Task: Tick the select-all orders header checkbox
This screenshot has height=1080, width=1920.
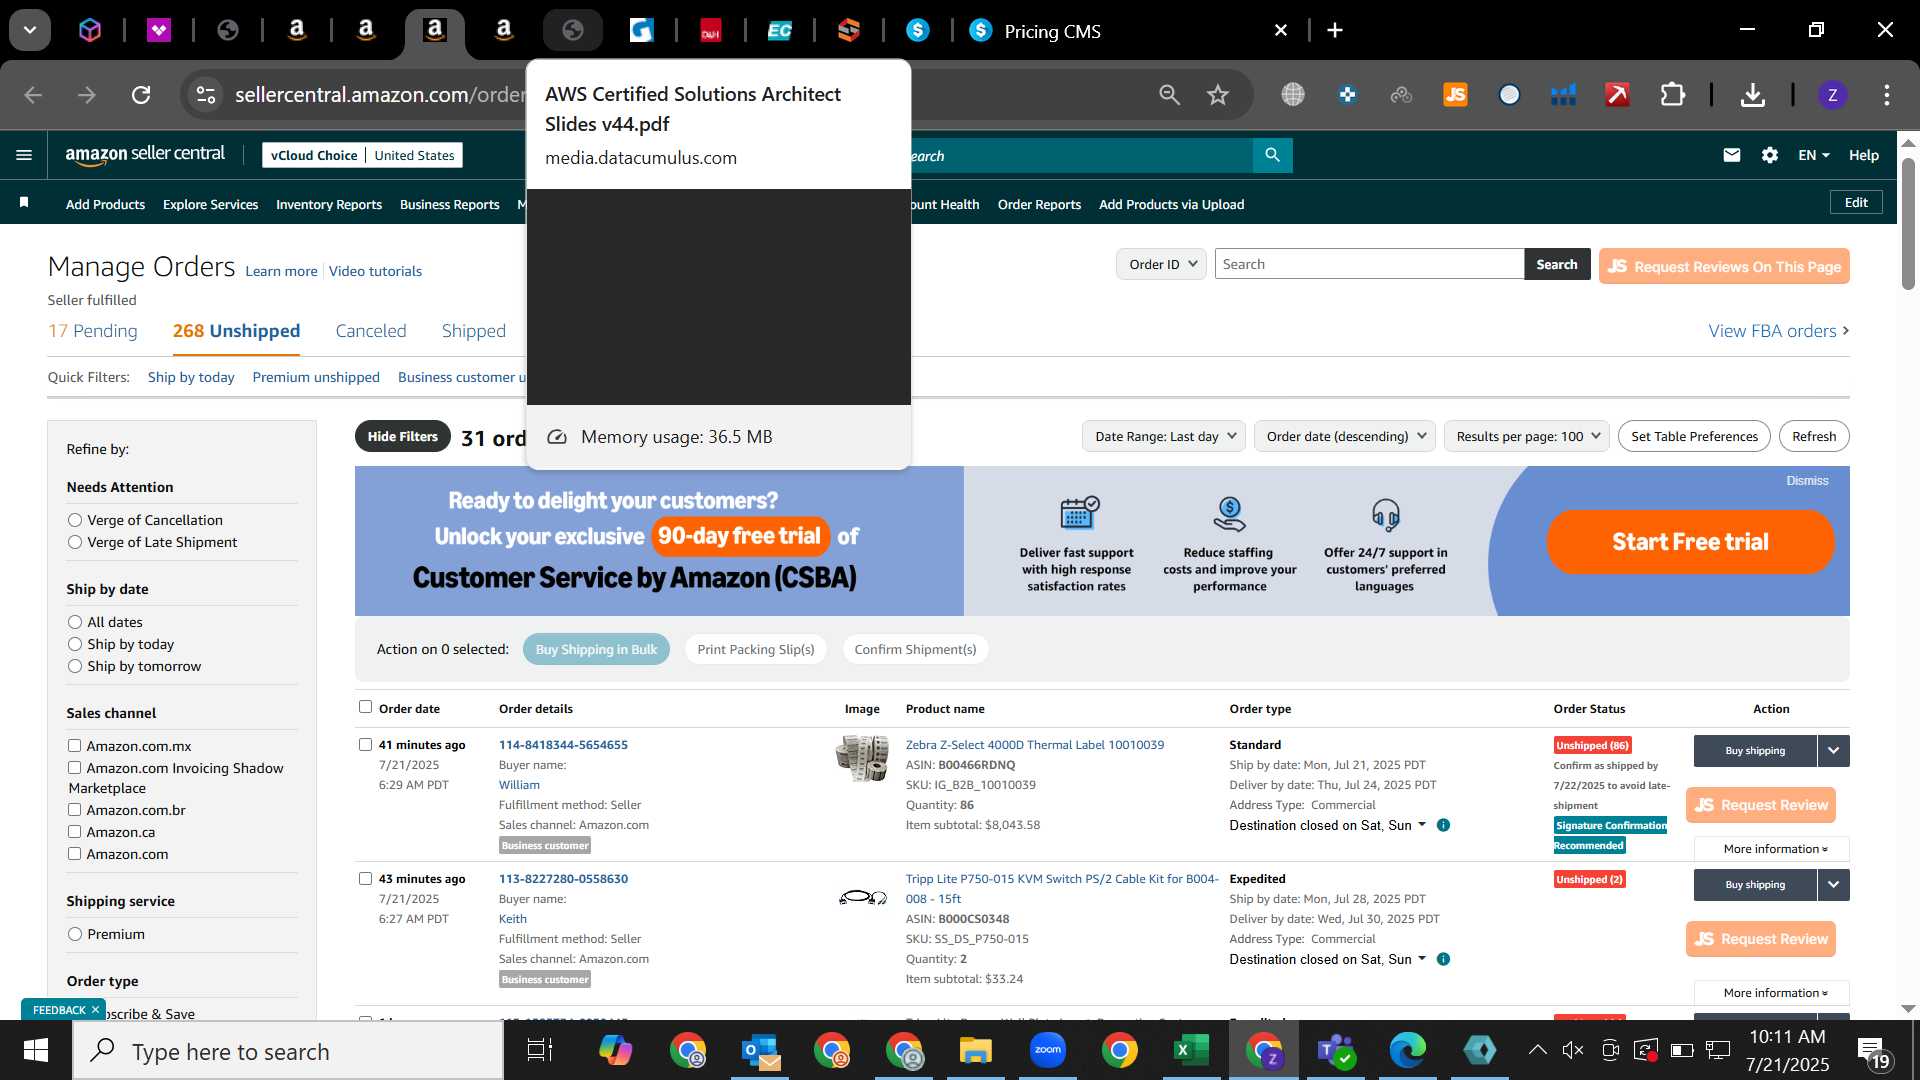Action: tap(365, 707)
